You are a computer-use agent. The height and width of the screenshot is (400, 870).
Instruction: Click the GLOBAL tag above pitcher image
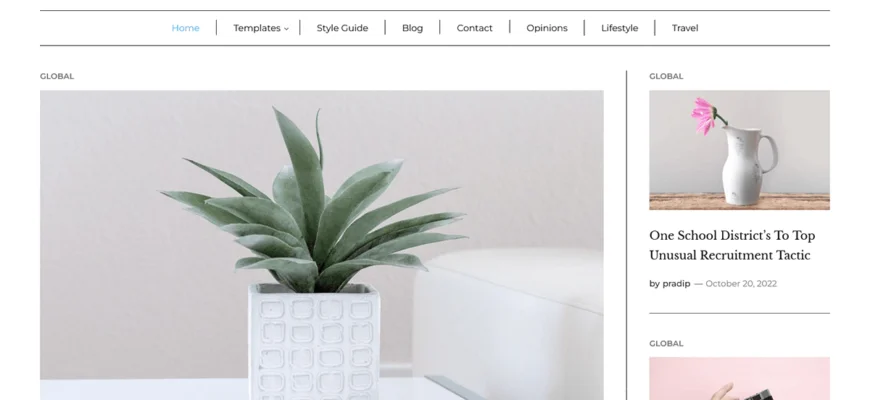[666, 76]
